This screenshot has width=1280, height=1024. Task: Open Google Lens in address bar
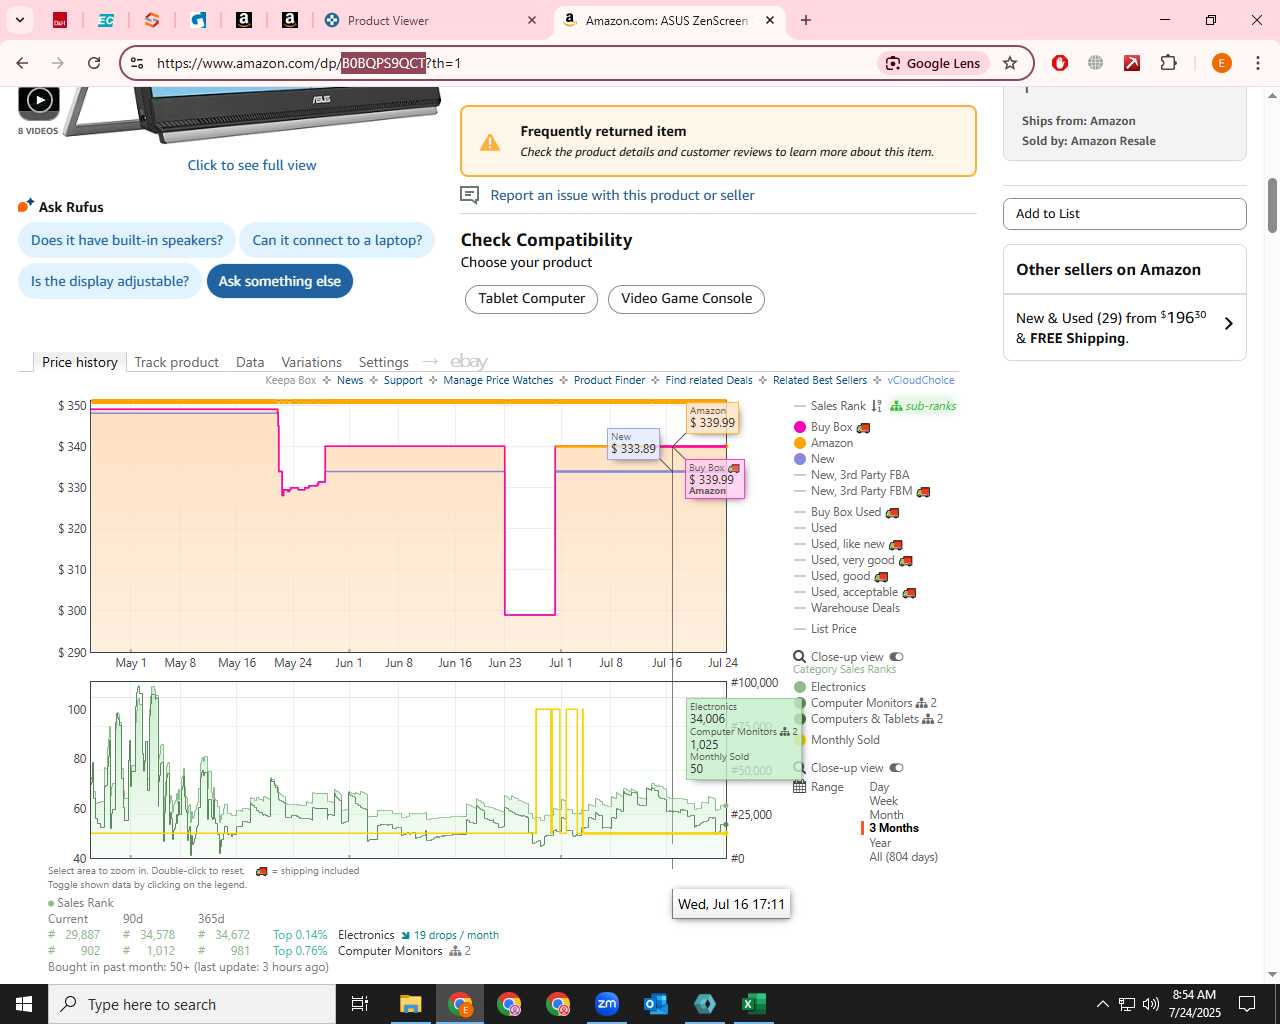coord(933,63)
